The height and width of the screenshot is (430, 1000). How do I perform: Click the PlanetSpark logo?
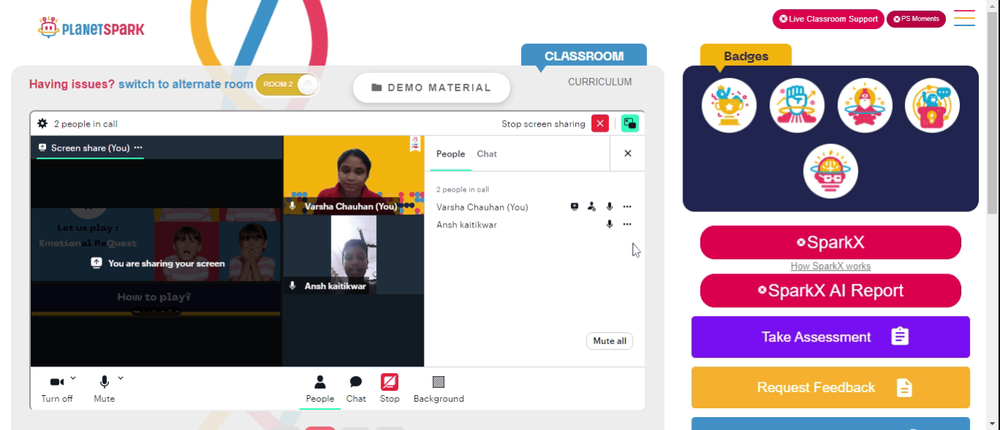tap(91, 27)
